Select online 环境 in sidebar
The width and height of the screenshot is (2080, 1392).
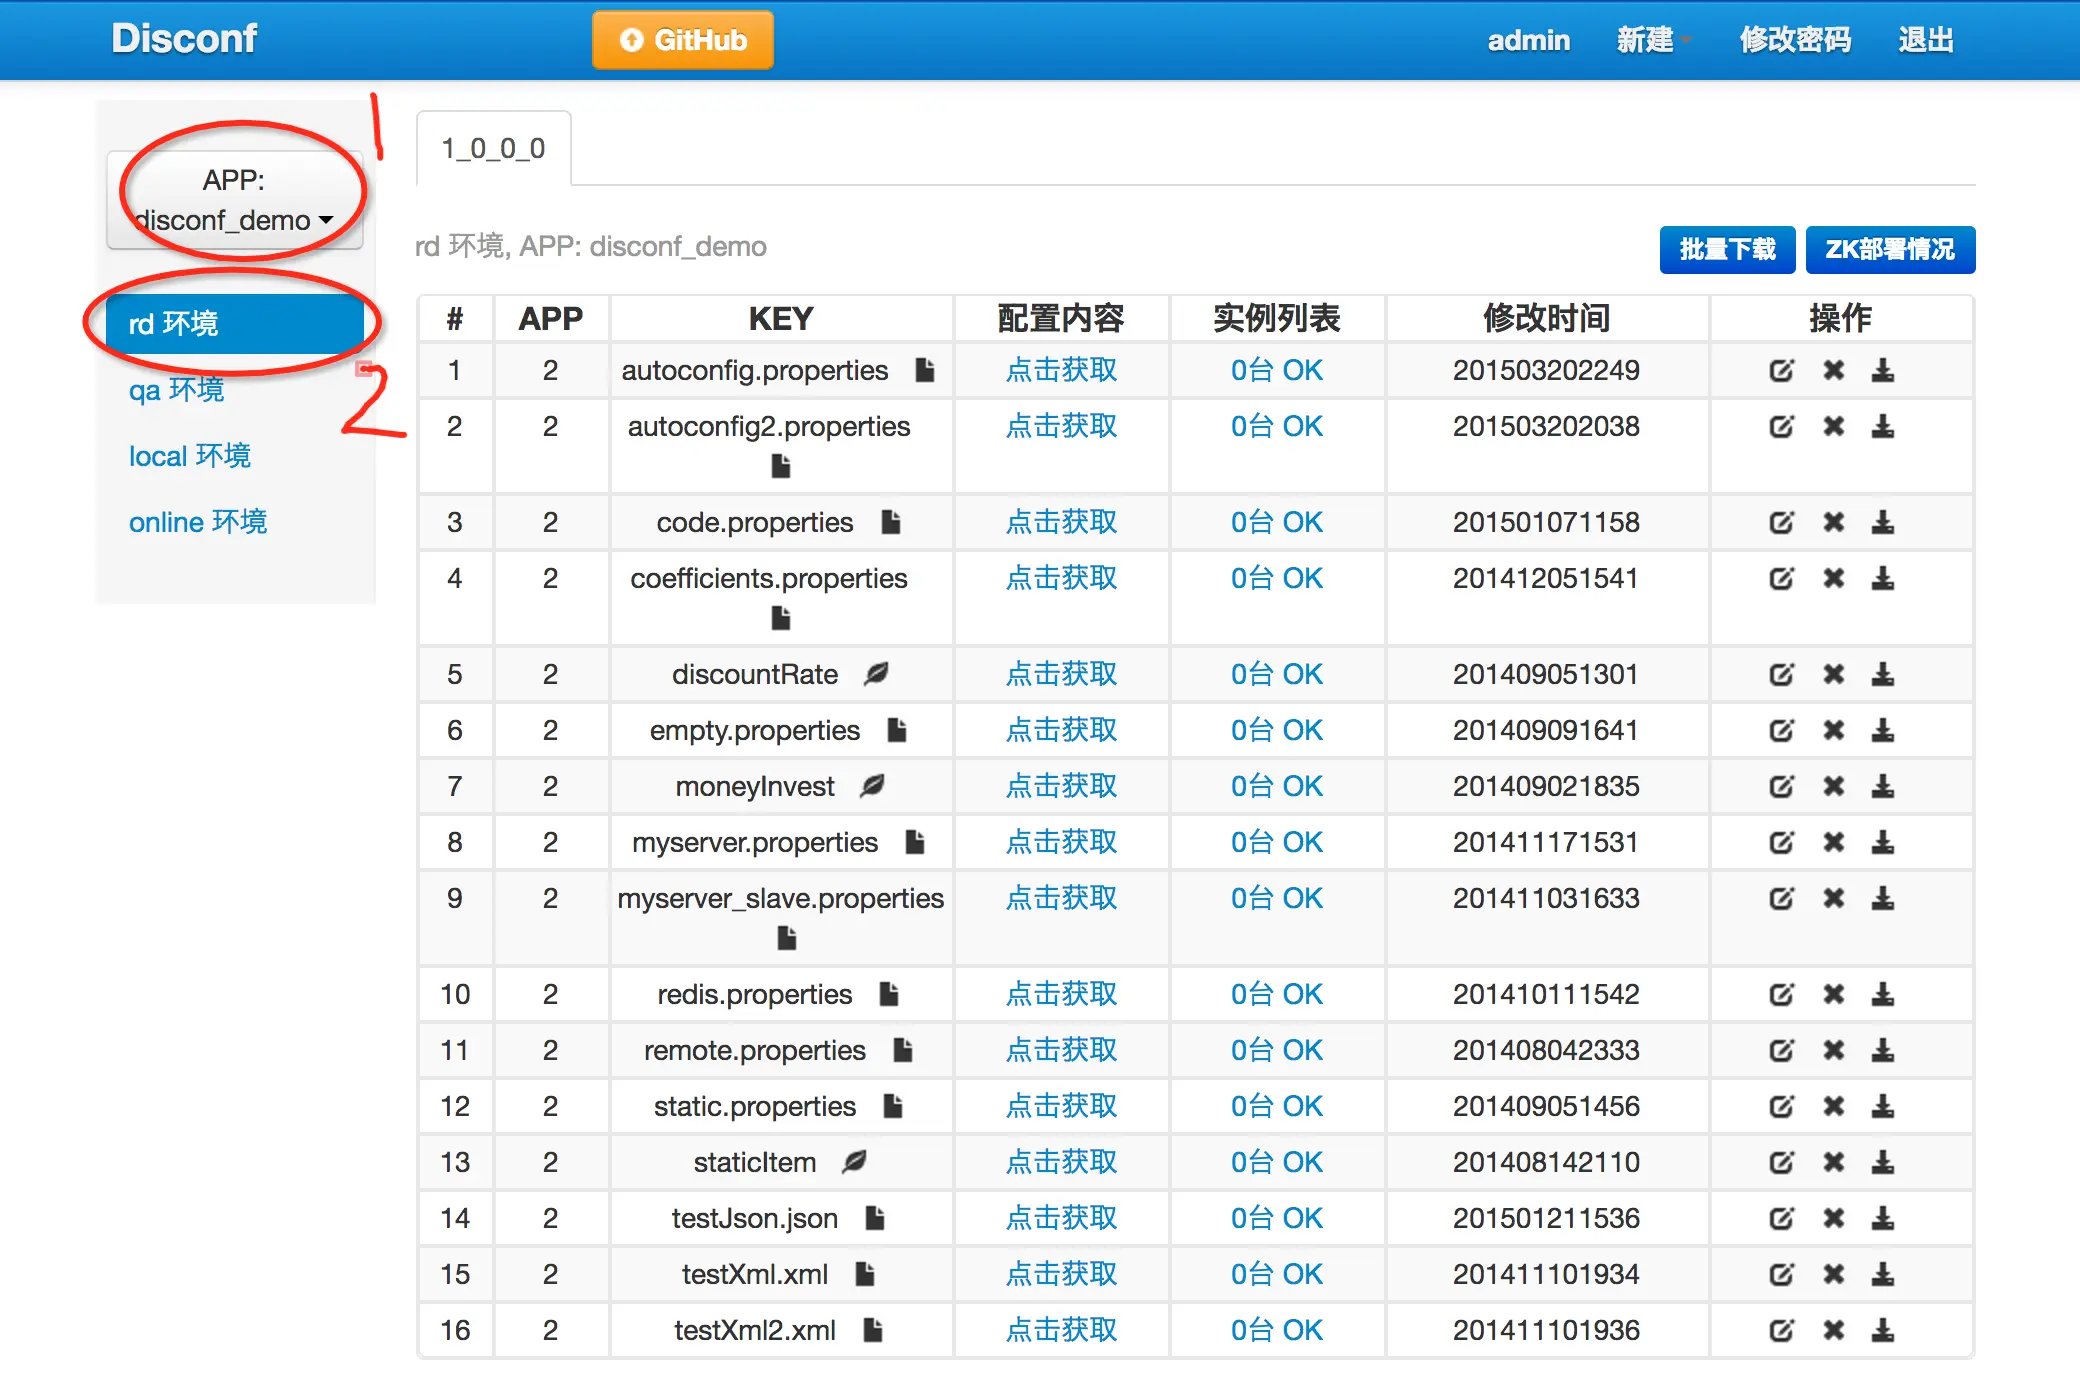coord(198,522)
